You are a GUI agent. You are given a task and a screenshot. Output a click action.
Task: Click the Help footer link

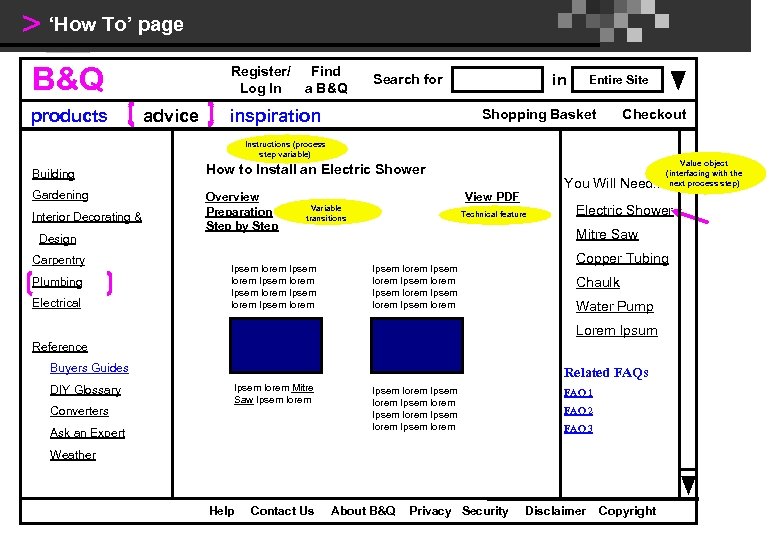[221, 511]
